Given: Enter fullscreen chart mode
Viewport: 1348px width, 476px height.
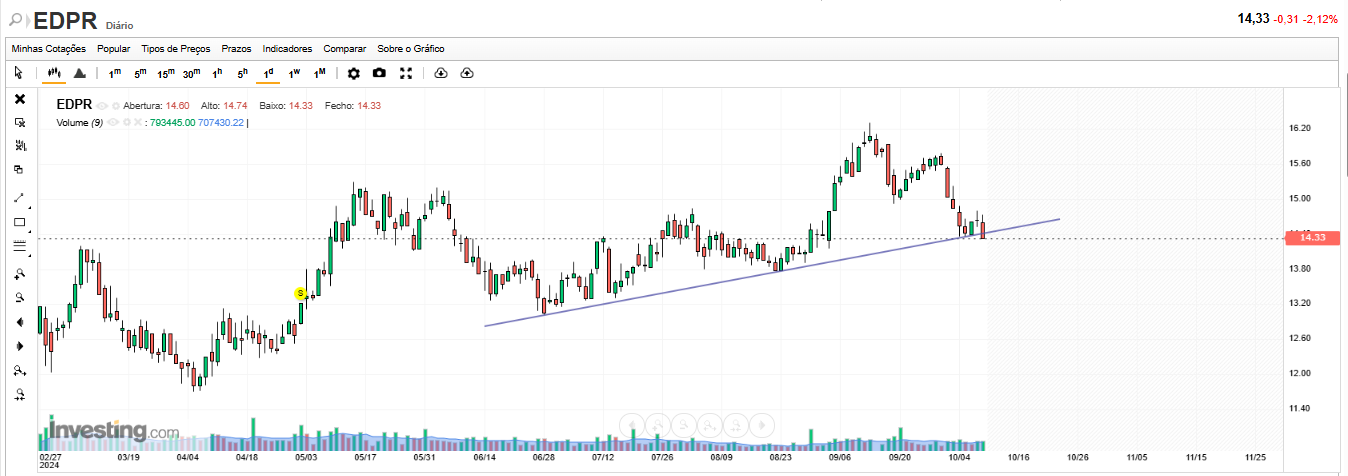Looking at the screenshot, I should pos(406,73).
